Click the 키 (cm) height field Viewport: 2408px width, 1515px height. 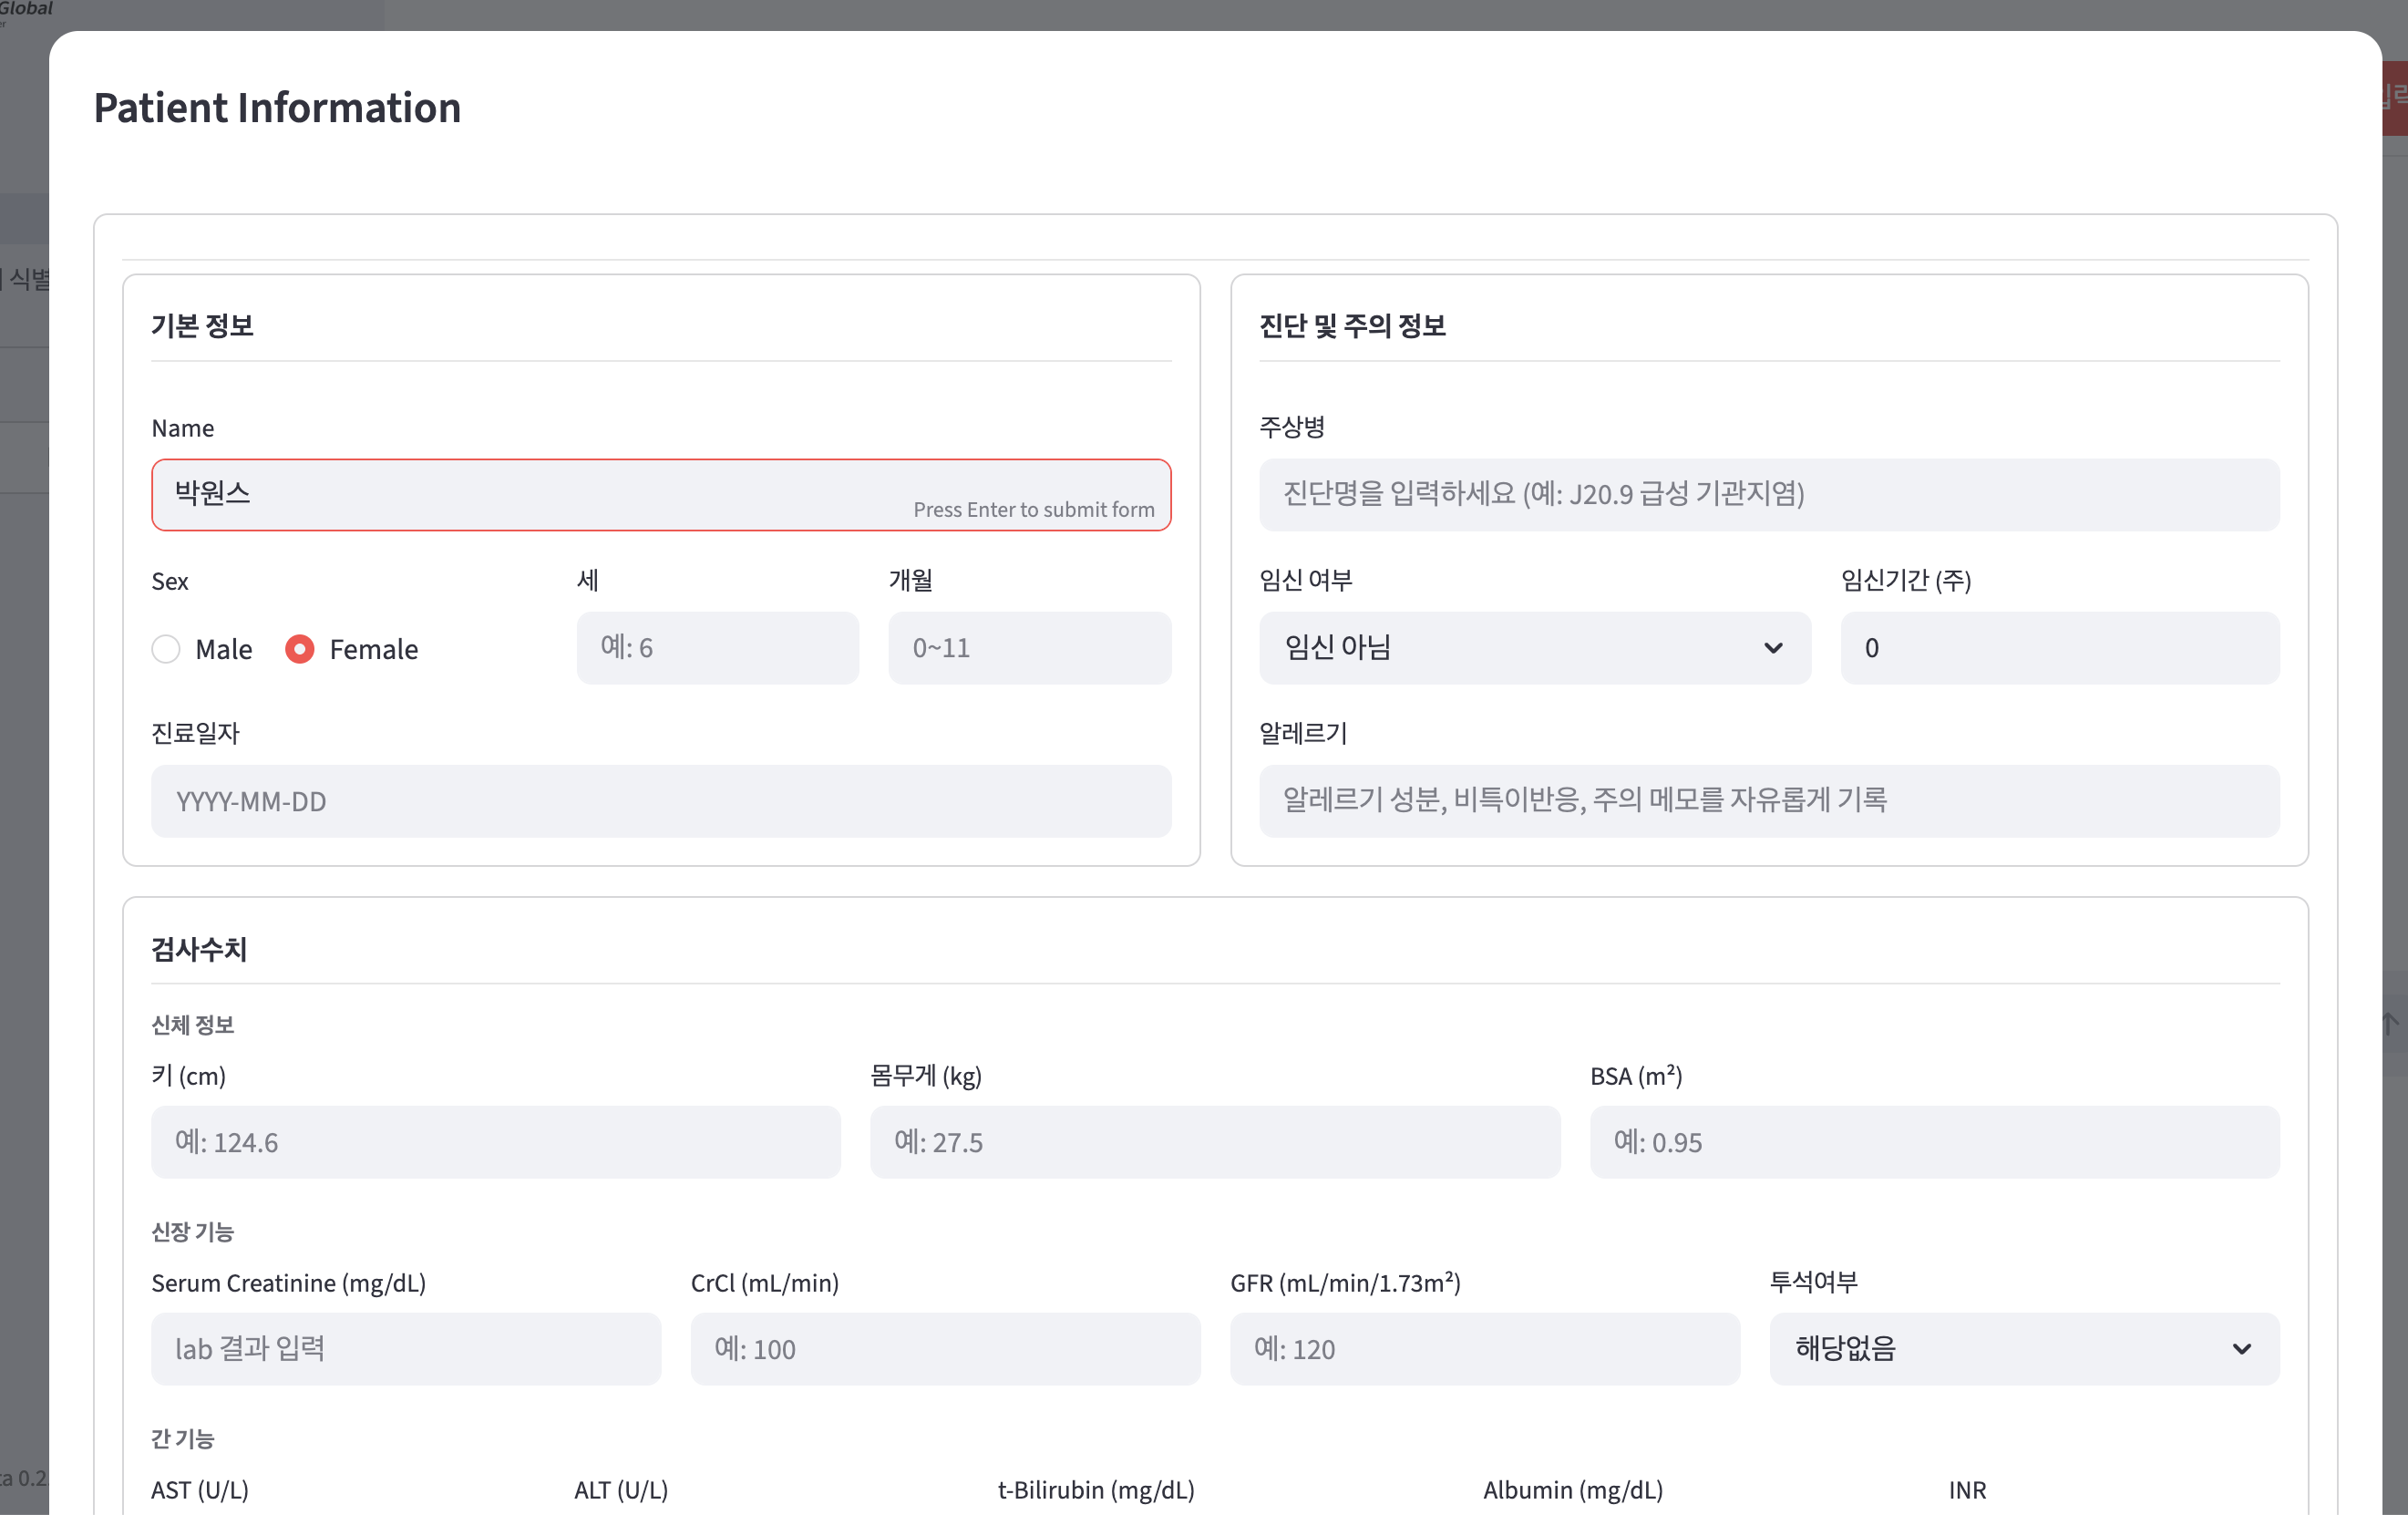tap(496, 1142)
